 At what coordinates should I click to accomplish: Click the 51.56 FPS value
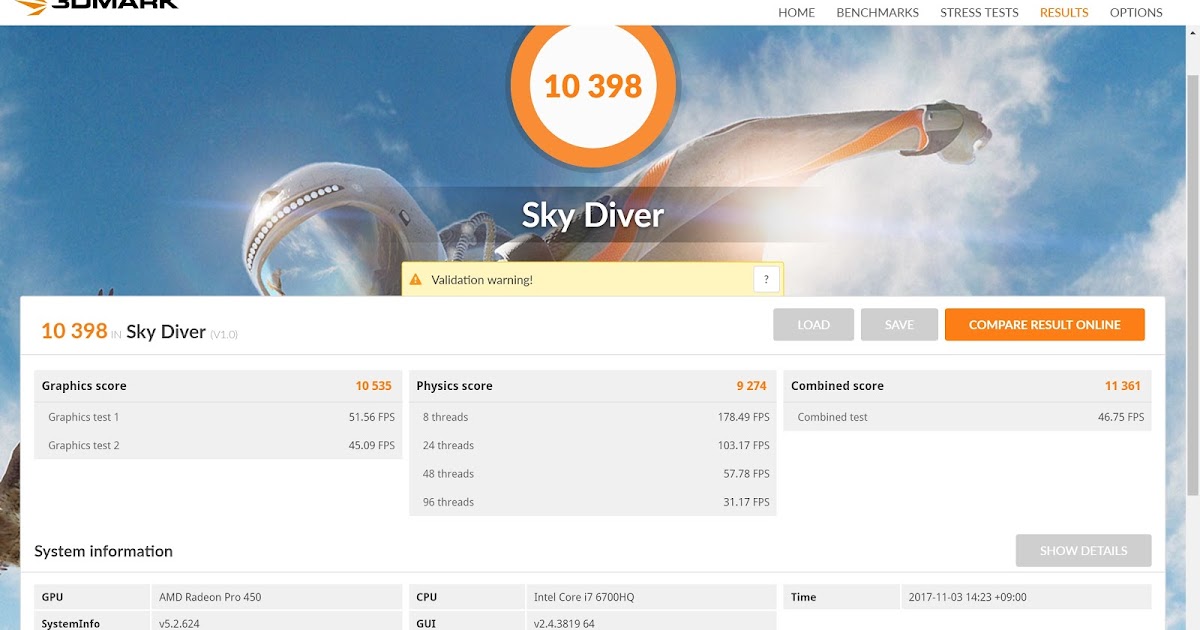coord(372,417)
